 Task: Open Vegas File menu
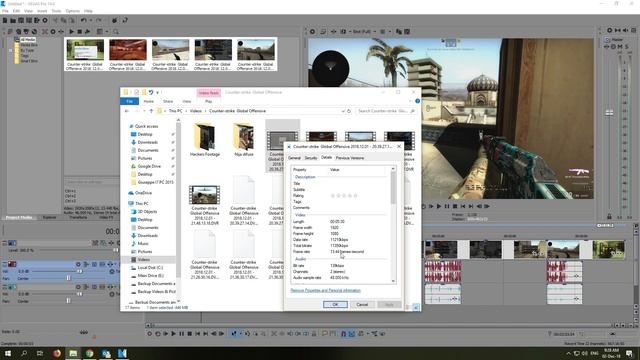5,11
